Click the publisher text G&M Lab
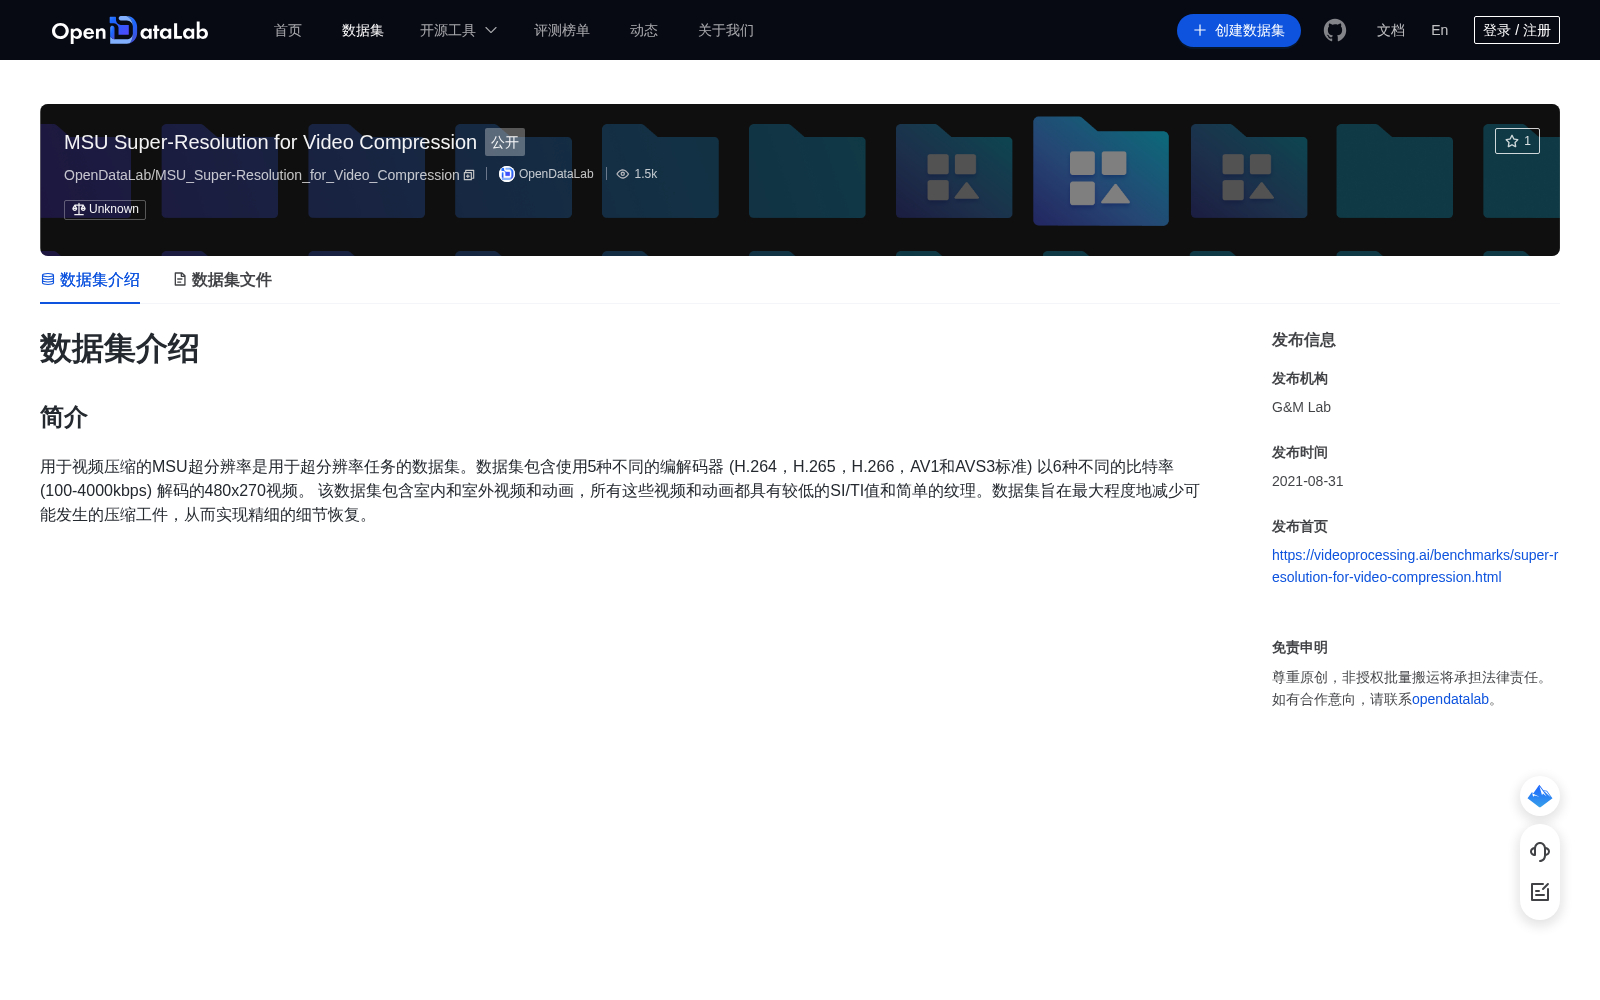This screenshot has height=1000, width=1600. (1301, 407)
